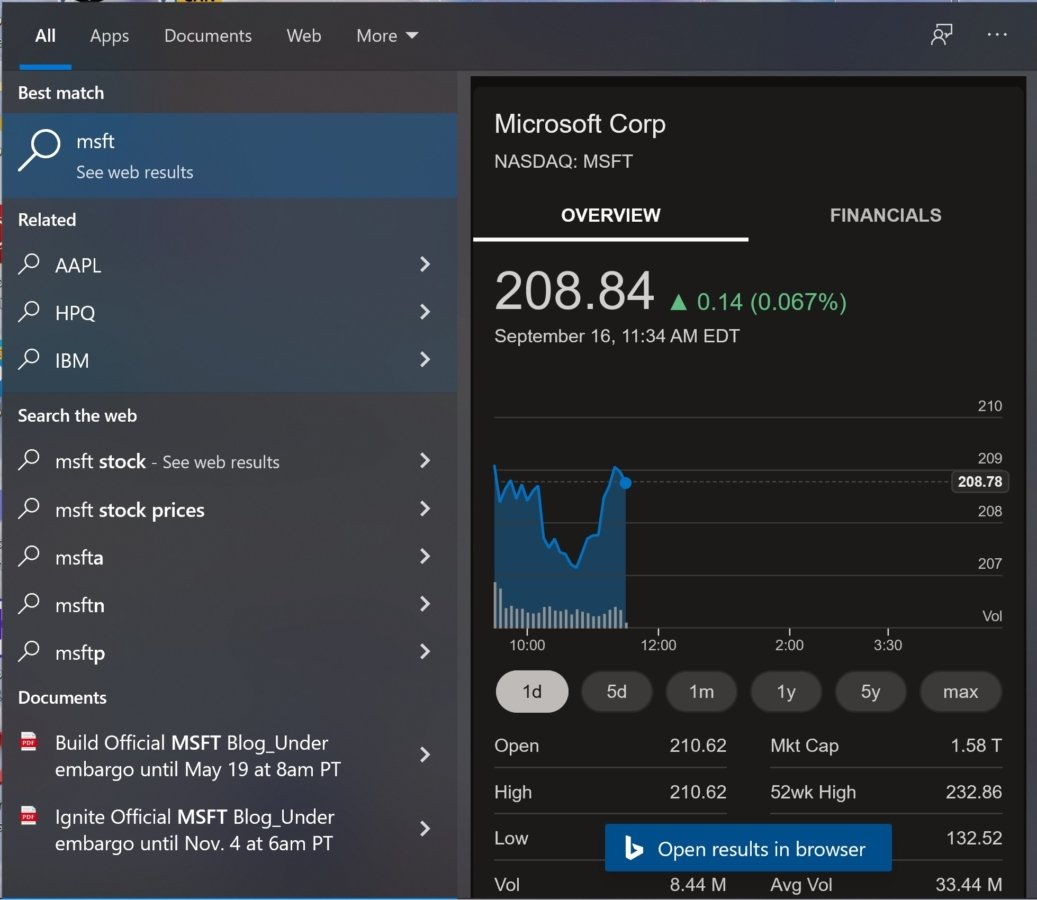This screenshot has width=1037, height=900.
Task: Open the msft See web results best match
Action: click(x=229, y=155)
